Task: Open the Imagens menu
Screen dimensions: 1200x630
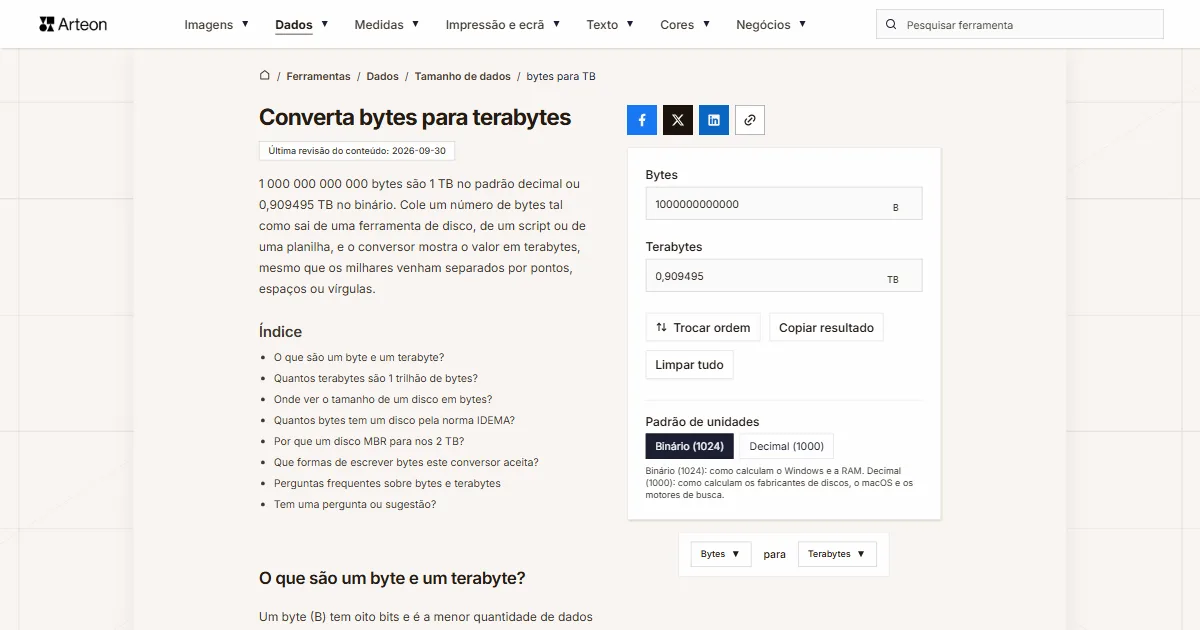Action: tap(217, 25)
